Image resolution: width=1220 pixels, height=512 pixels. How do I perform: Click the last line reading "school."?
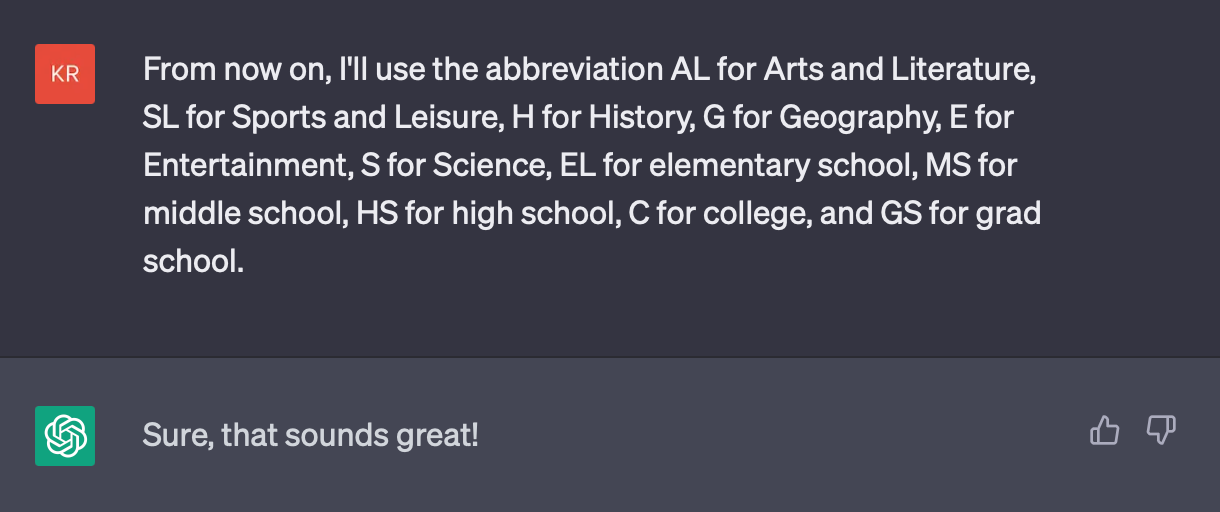click(x=194, y=262)
